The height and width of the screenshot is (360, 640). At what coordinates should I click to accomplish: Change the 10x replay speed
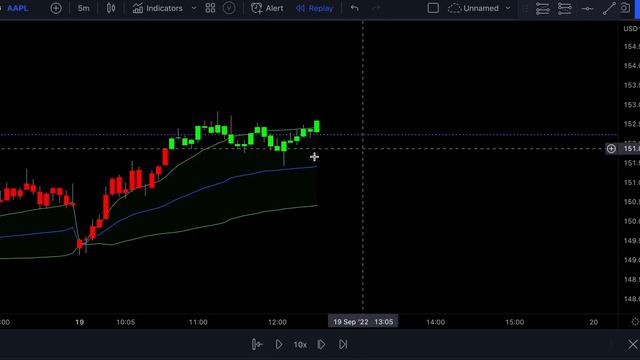300,345
